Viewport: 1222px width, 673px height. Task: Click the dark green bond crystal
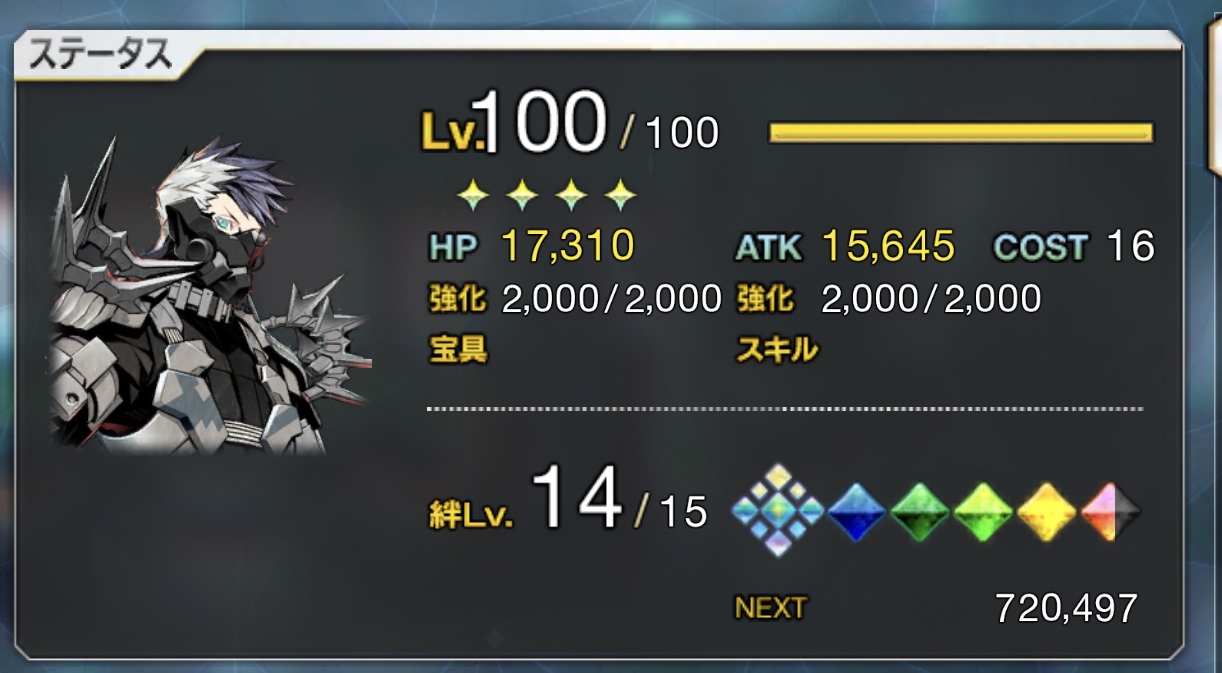pyautogui.click(x=921, y=511)
